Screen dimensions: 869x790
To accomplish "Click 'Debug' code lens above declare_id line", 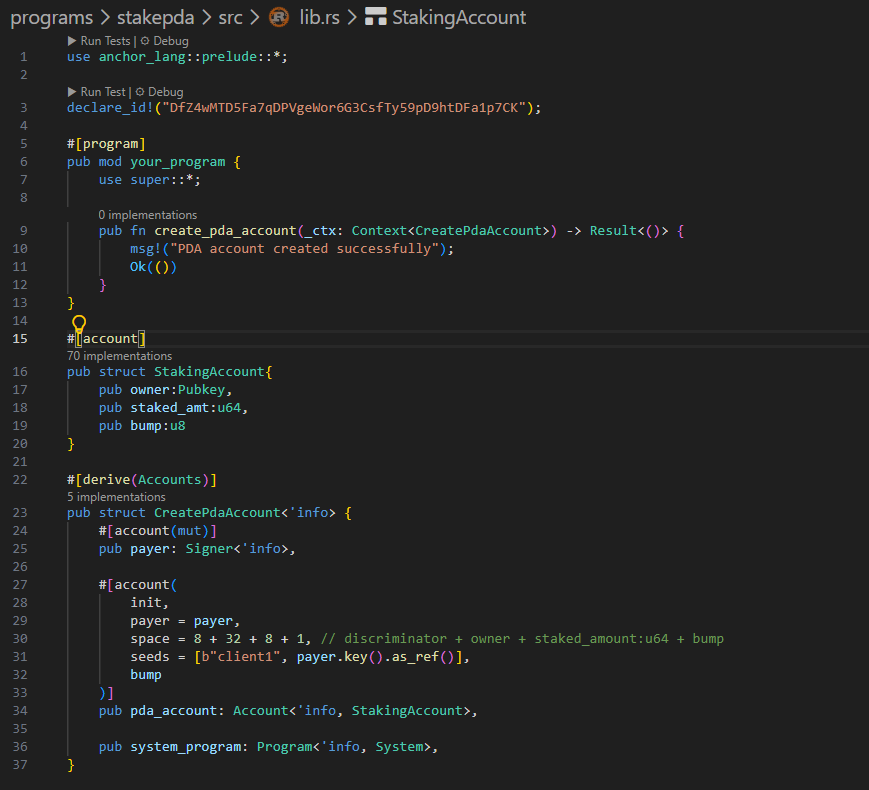I will tap(160, 92).
